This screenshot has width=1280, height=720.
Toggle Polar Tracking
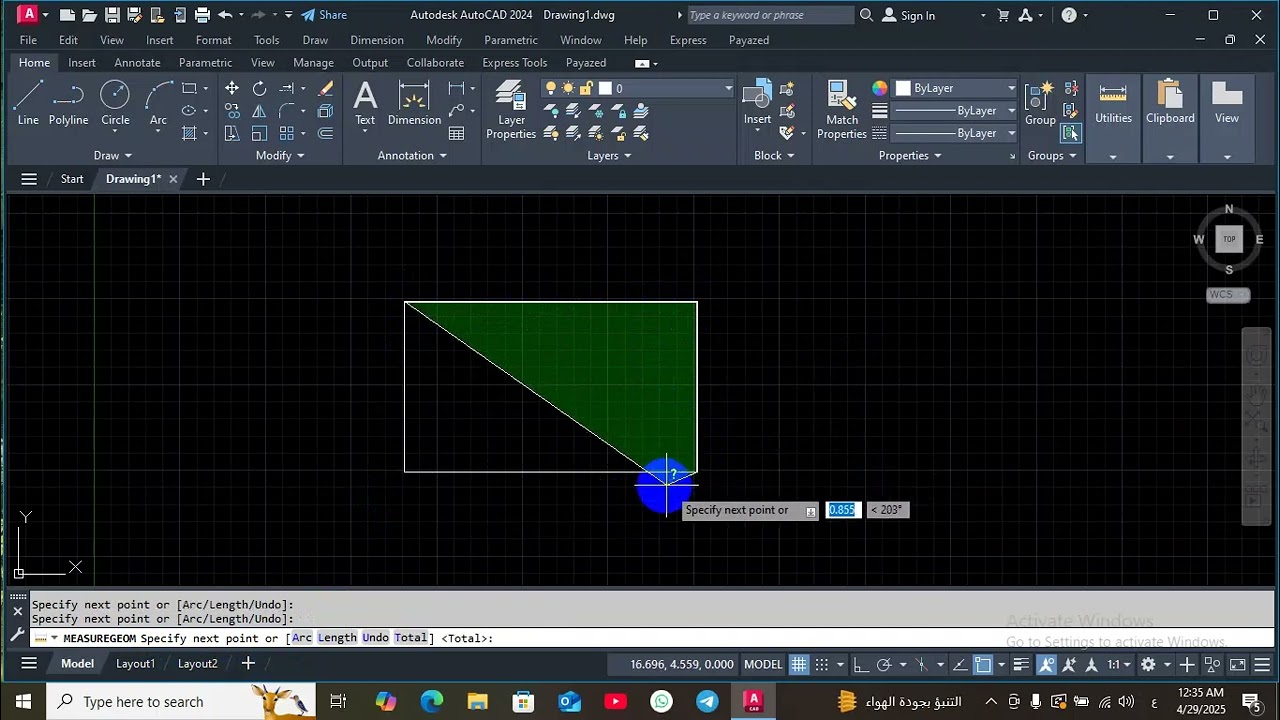[x=884, y=664]
